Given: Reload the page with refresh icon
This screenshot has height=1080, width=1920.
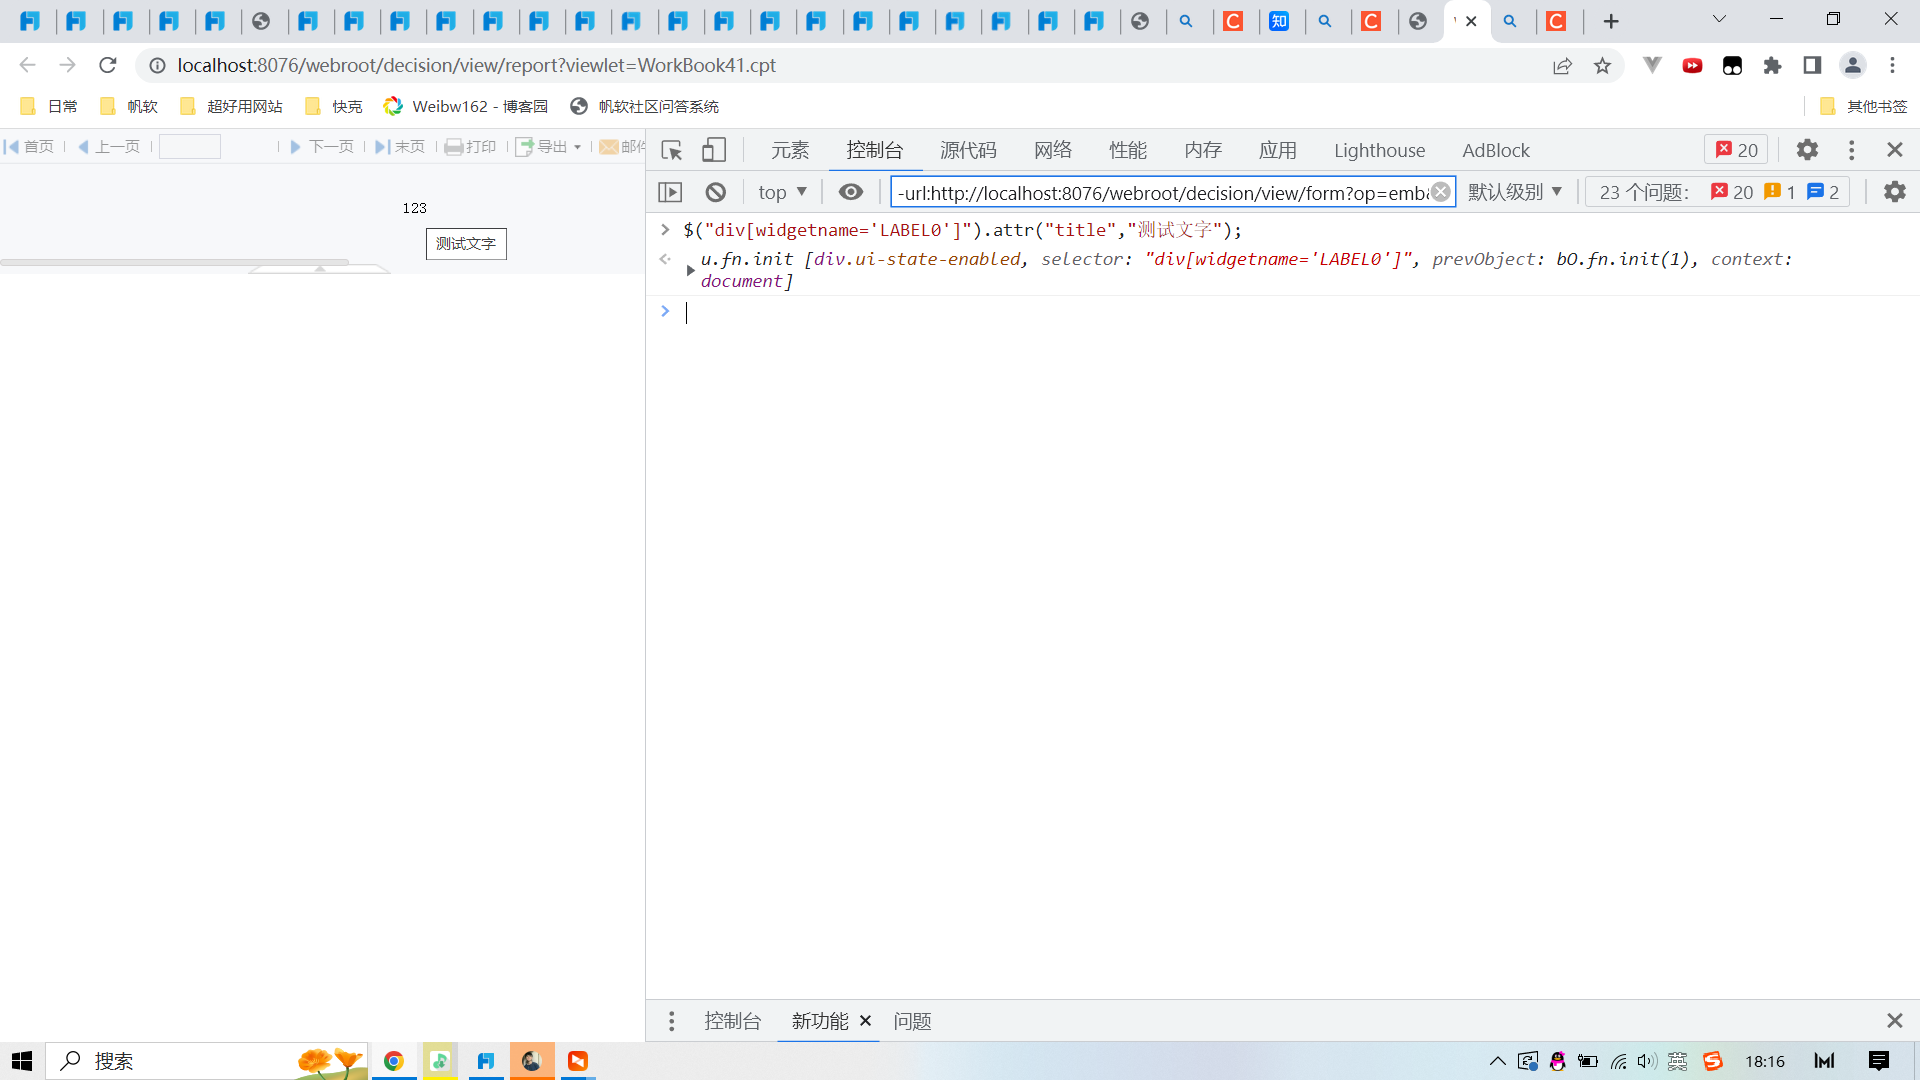Looking at the screenshot, I should coord(108,65).
